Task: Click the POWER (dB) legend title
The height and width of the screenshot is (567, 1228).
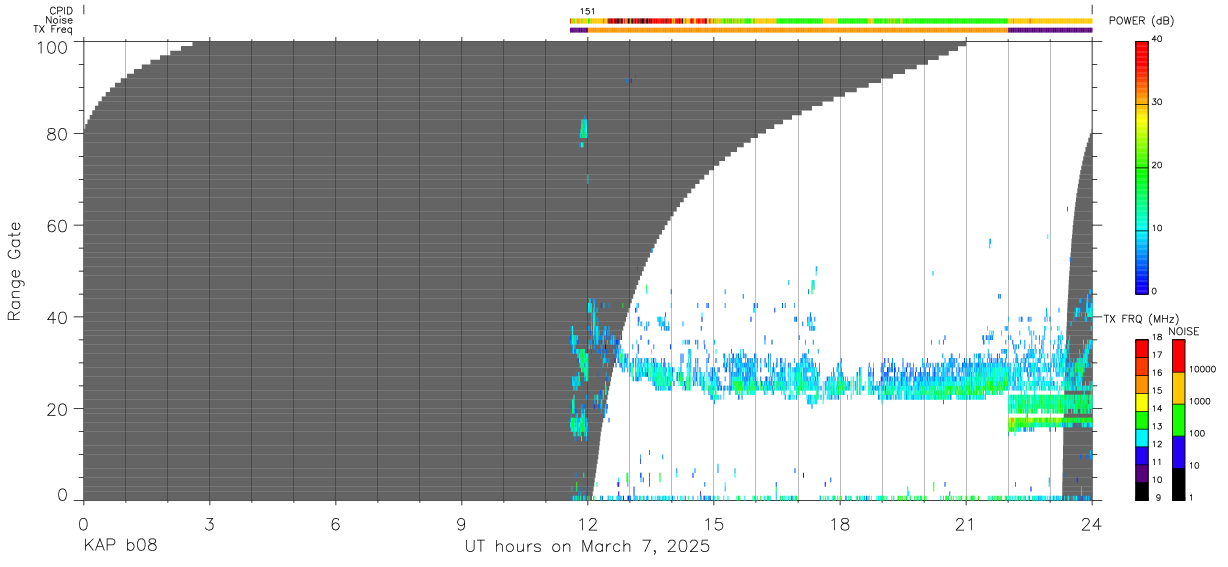Action: pos(1142,21)
